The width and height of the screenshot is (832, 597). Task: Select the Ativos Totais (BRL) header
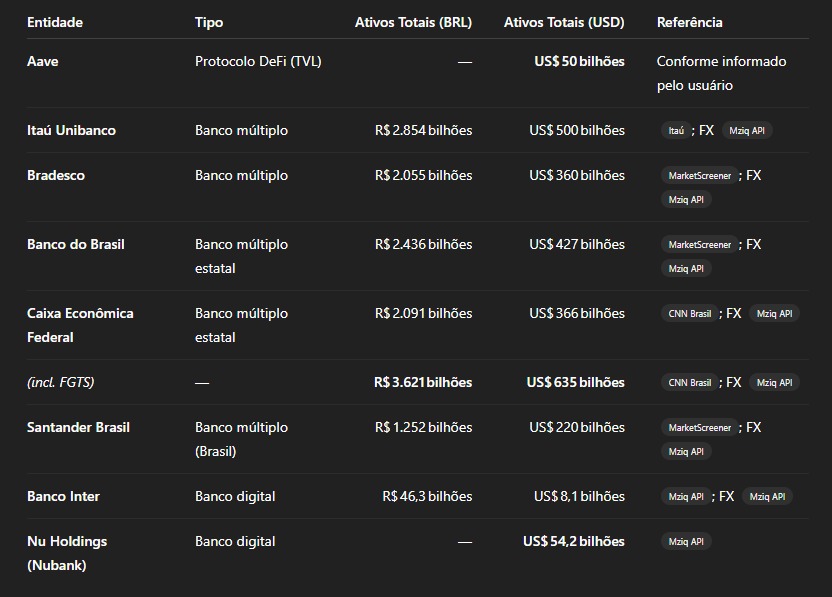click(x=413, y=22)
